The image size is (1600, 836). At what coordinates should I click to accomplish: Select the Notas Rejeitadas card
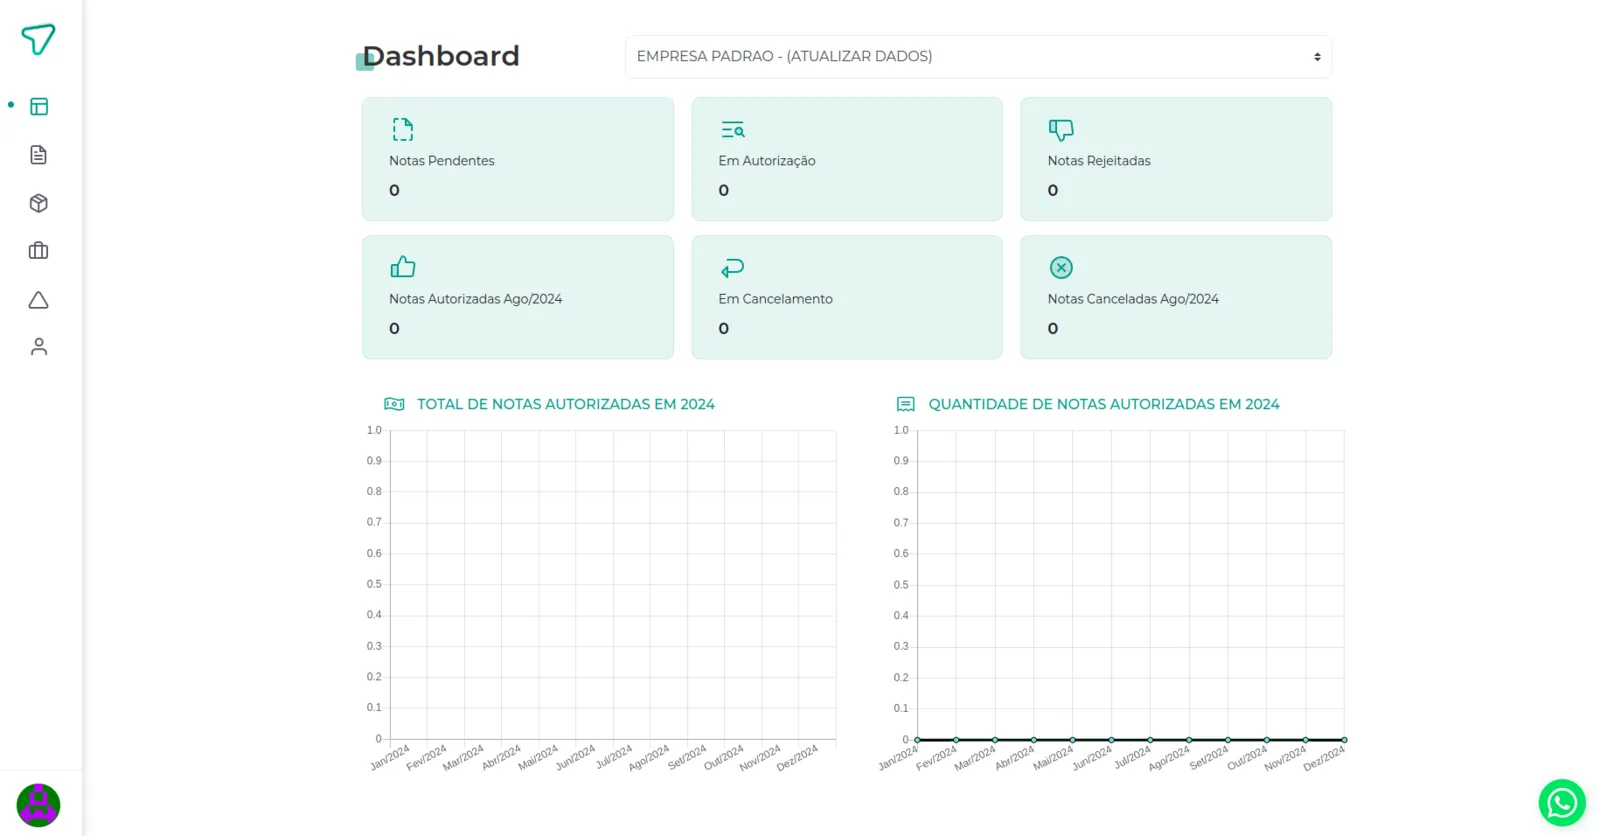click(1176, 159)
